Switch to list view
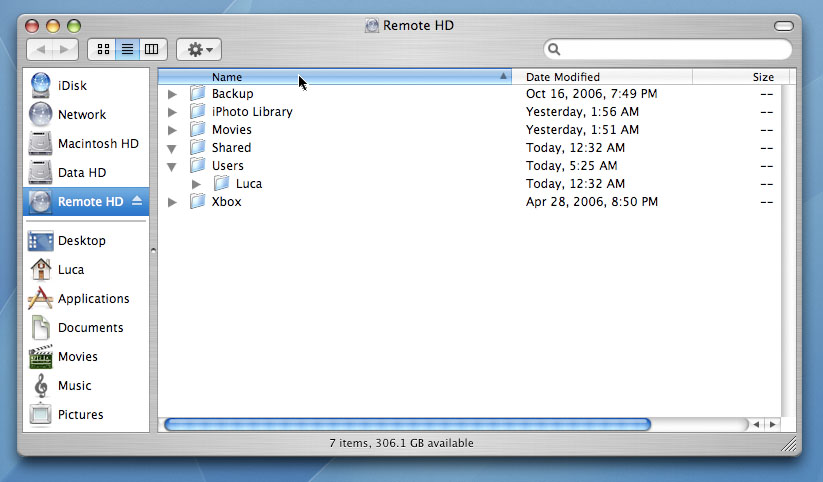Image resolution: width=823 pixels, height=482 pixels. [128, 49]
